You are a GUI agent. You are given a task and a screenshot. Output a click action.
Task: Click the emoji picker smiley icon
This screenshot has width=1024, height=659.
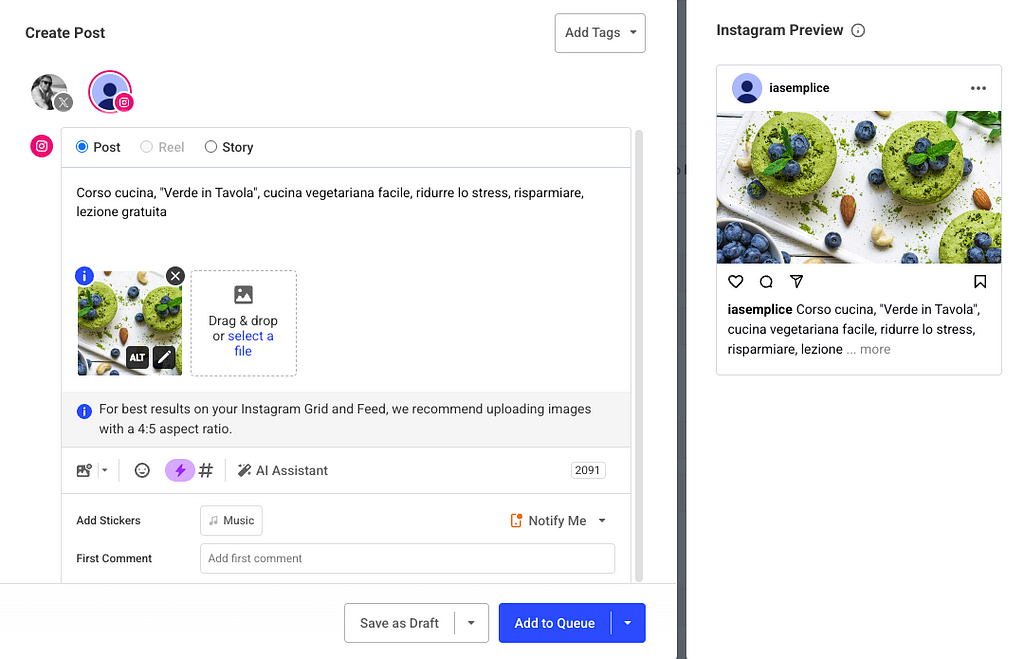[x=142, y=470]
